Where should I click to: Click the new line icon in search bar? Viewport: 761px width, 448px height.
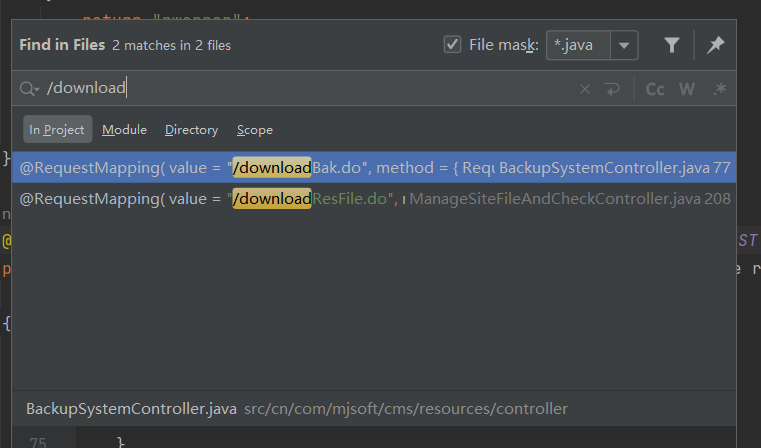(612, 89)
